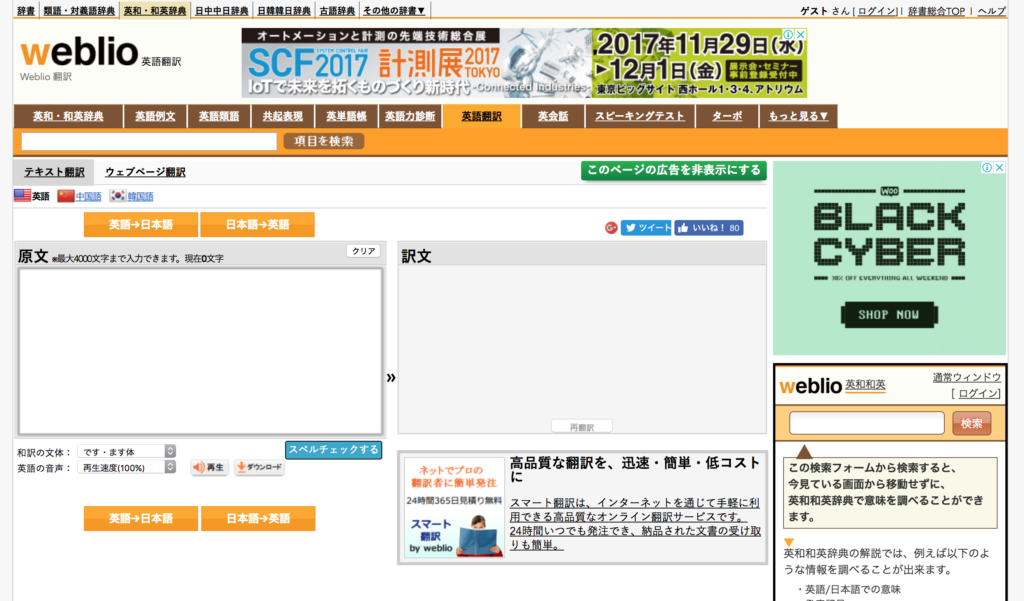Open the 日韓韓日辞典 top menu
Image resolution: width=1024 pixels, height=601 pixels.
tap(283, 10)
